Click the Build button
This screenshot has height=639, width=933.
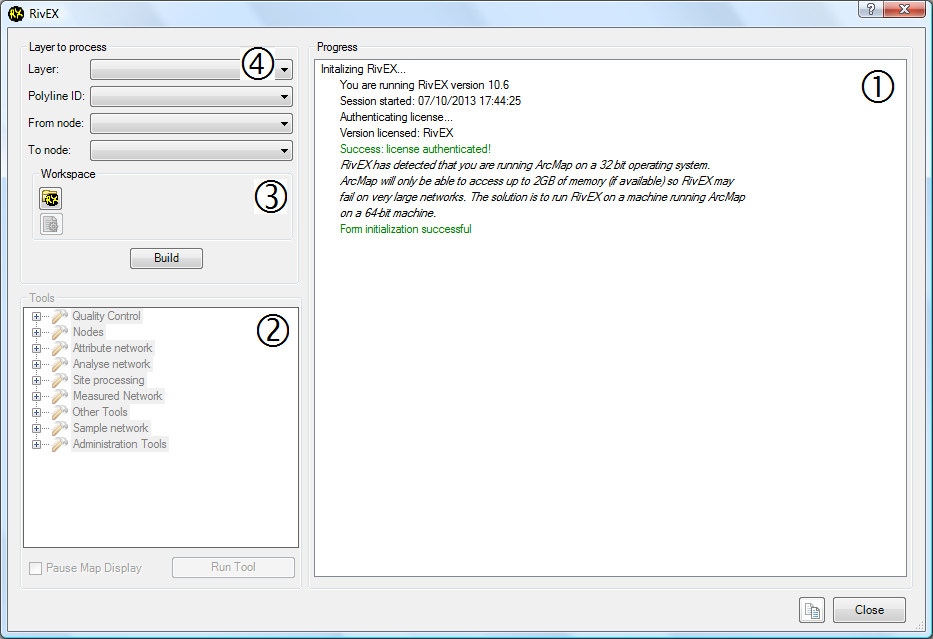(167, 258)
